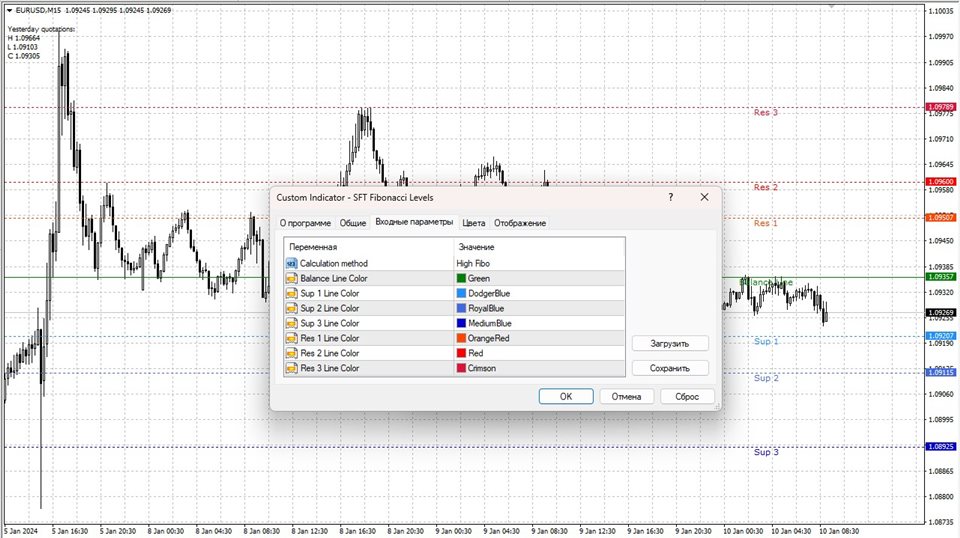Switch to the Общие tab

353,223
